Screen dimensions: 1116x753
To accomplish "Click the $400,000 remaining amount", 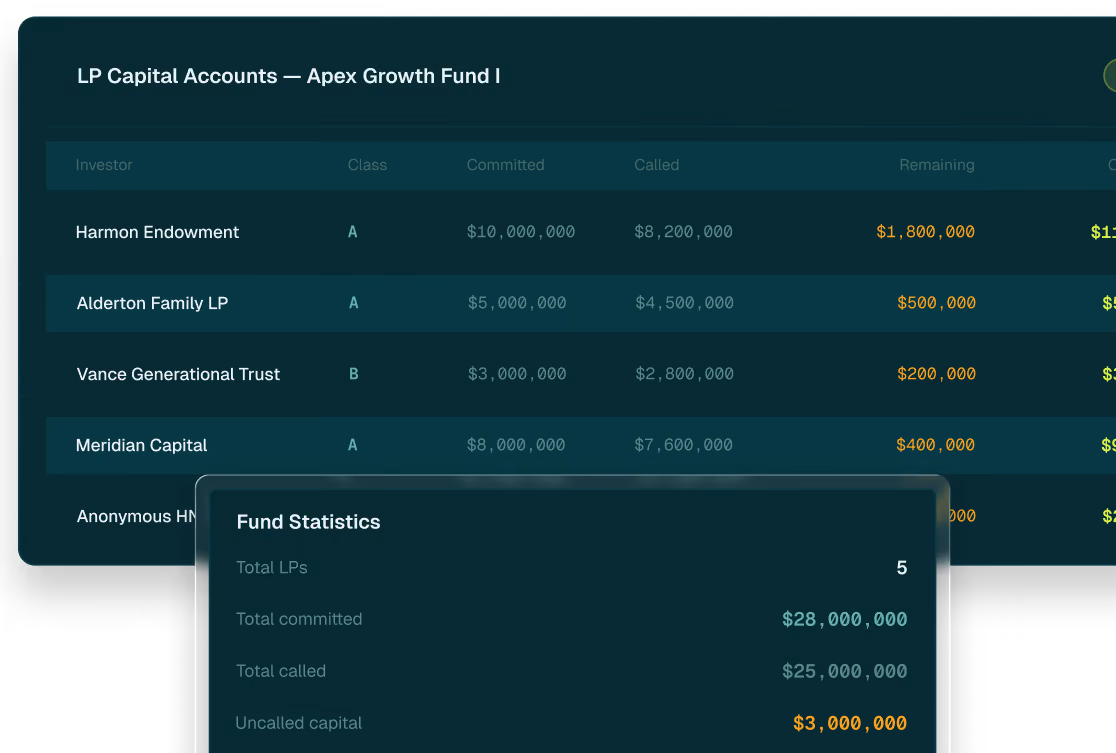I will tap(935, 446).
